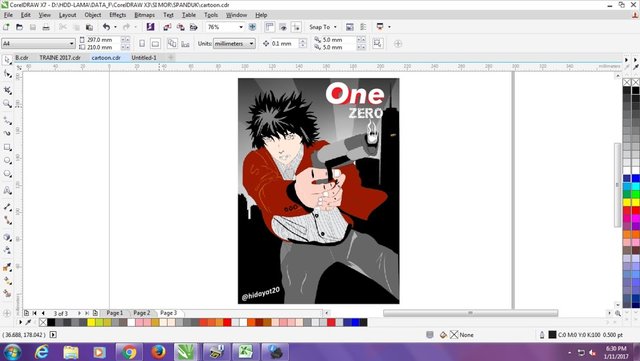The image size is (640, 361).
Task: Open the Effects menu
Action: pos(118,15)
